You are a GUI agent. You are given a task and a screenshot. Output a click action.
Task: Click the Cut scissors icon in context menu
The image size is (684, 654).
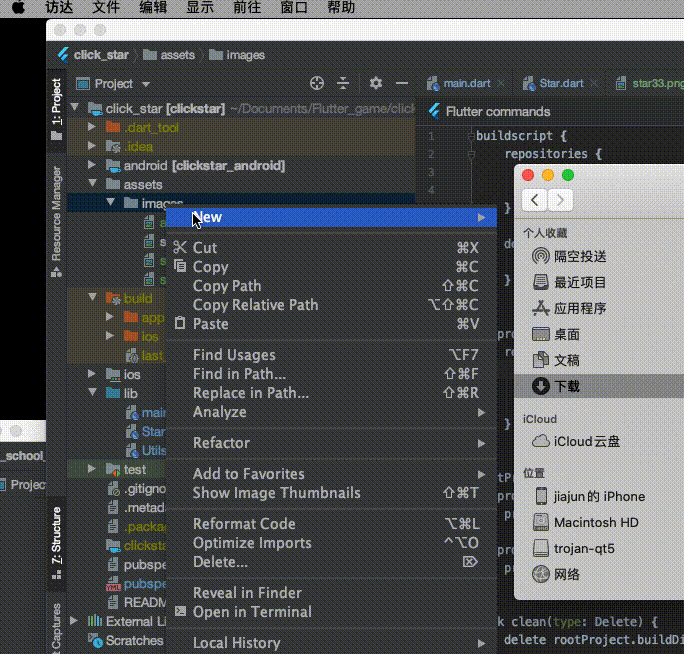point(180,247)
